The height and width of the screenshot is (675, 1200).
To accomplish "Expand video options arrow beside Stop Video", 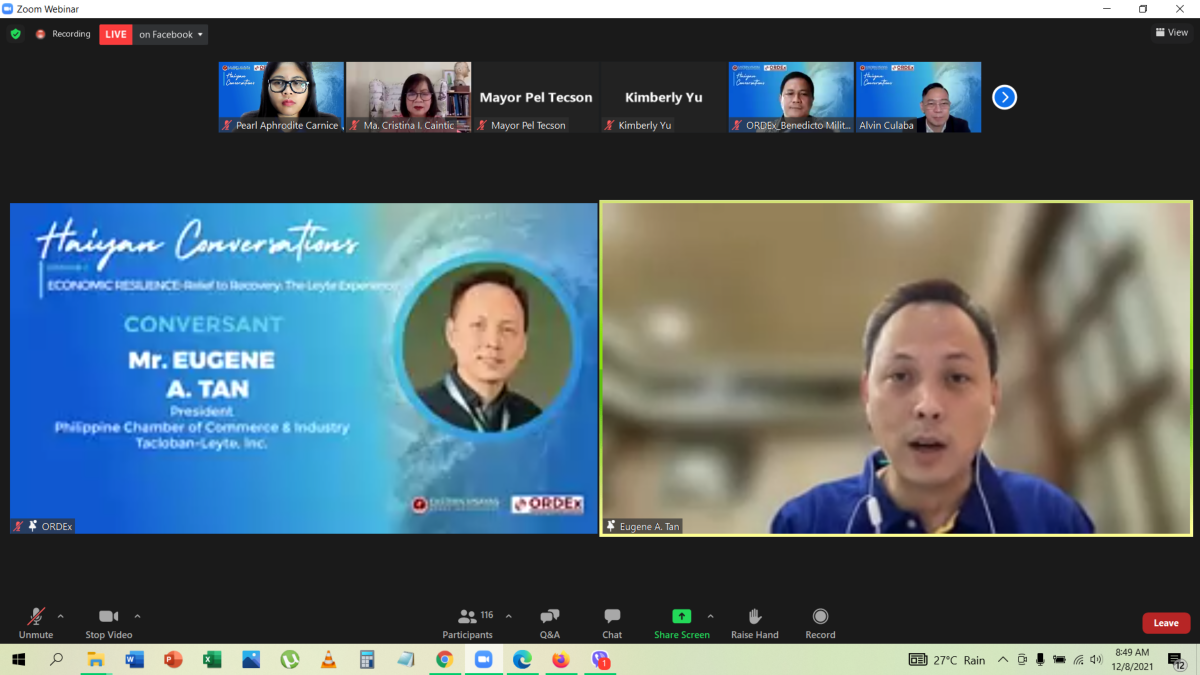I will [x=137, y=616].
